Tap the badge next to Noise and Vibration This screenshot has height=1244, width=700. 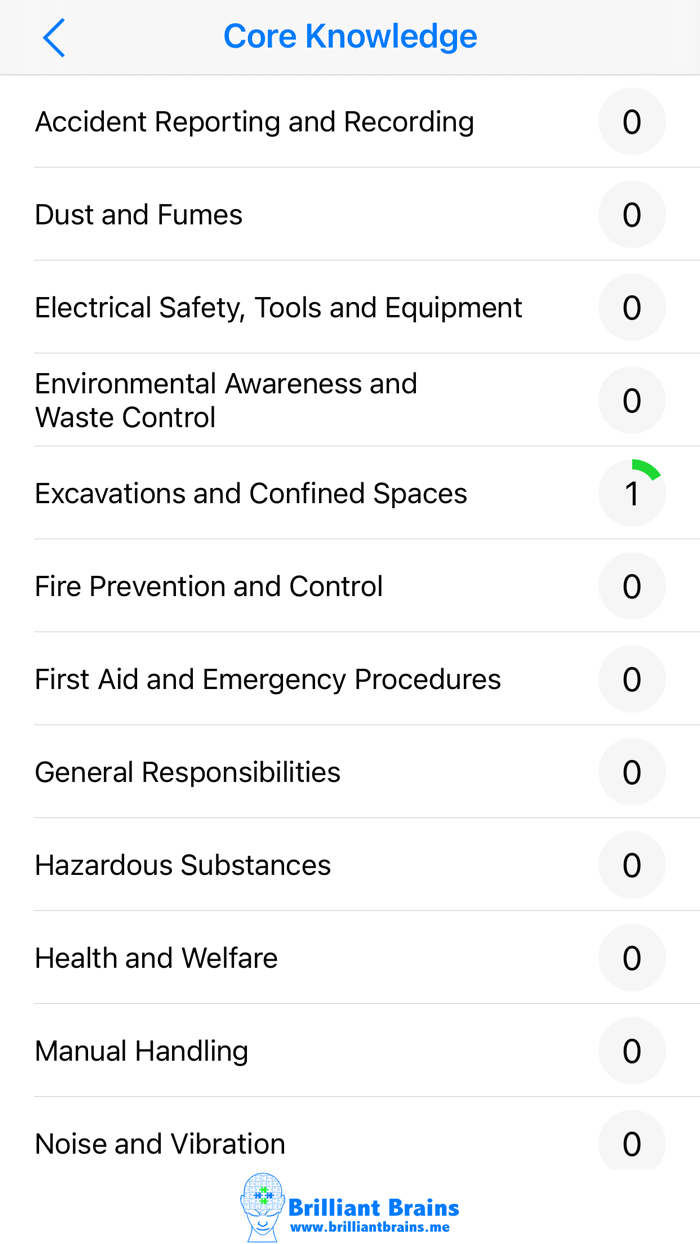(x=631, y=1143)
